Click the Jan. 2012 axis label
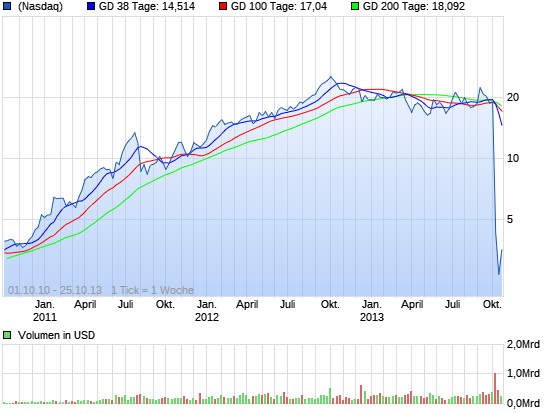 [207, 311]
